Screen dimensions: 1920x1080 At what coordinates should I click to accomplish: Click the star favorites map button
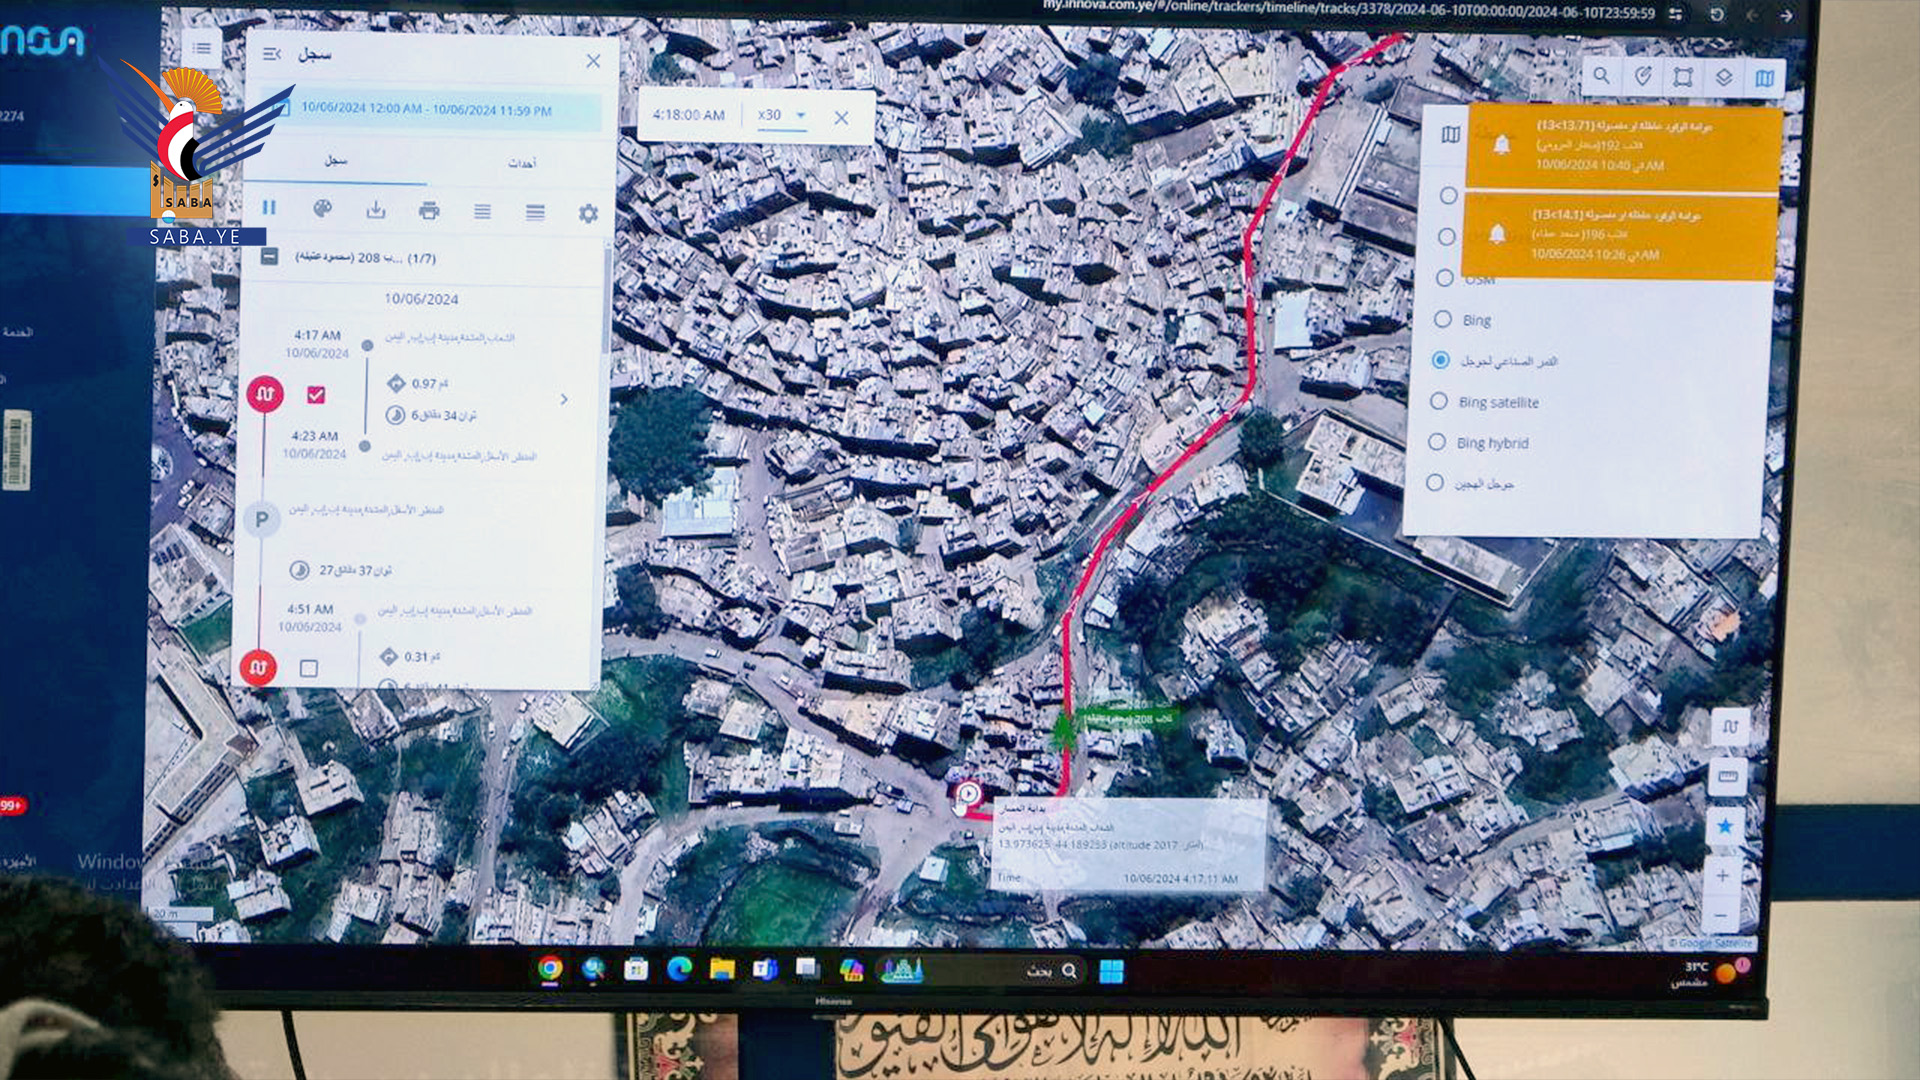(x=1725, y=826)
